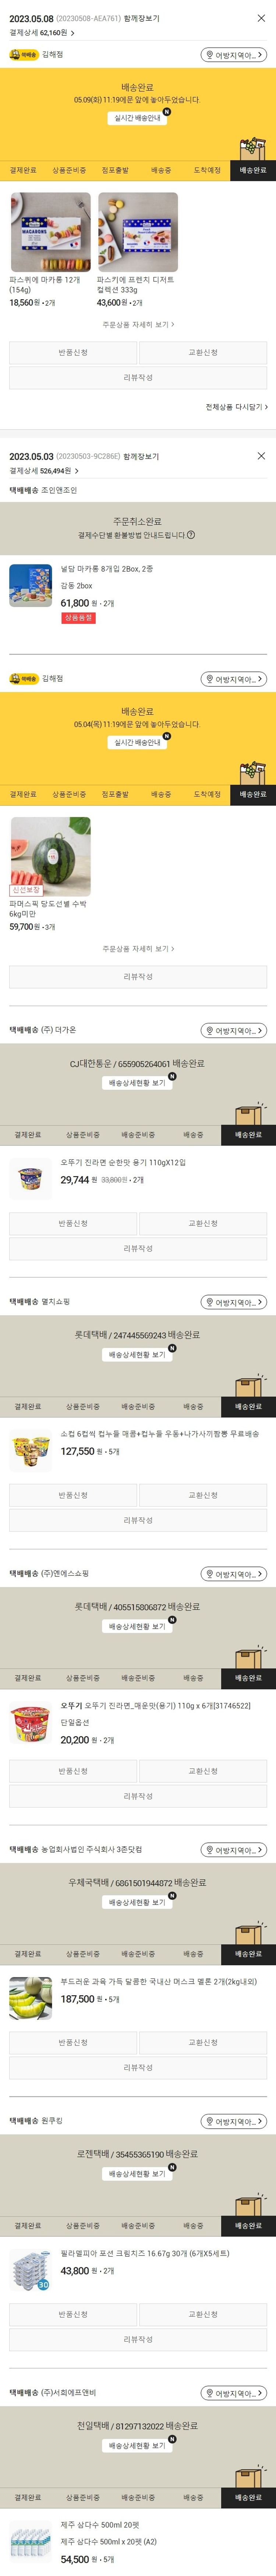The image size is (276, 2576).
Task: Click 반품신청 button for macarons order
Action: [x=73, y=352]
